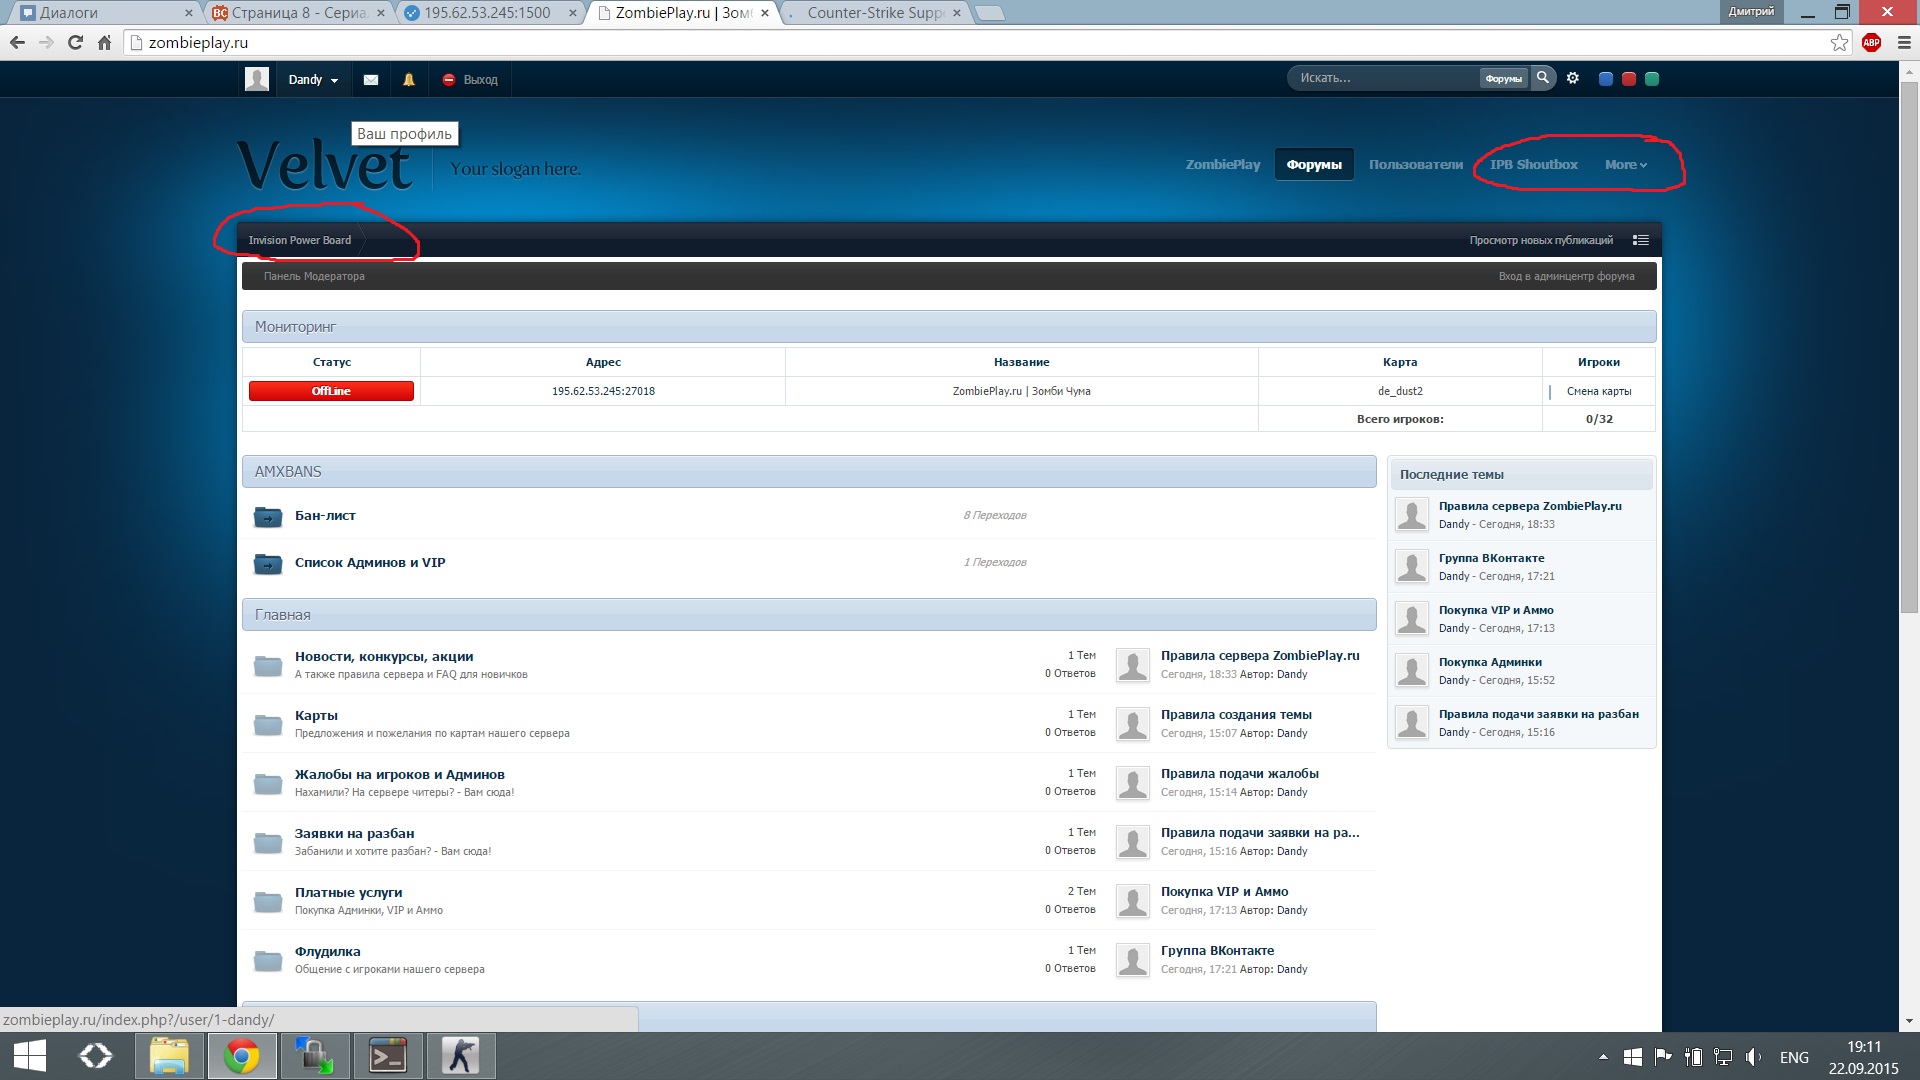Open the private messages envelope icon
Screen dimensions: 1920x1080
(x=371, y=80)
